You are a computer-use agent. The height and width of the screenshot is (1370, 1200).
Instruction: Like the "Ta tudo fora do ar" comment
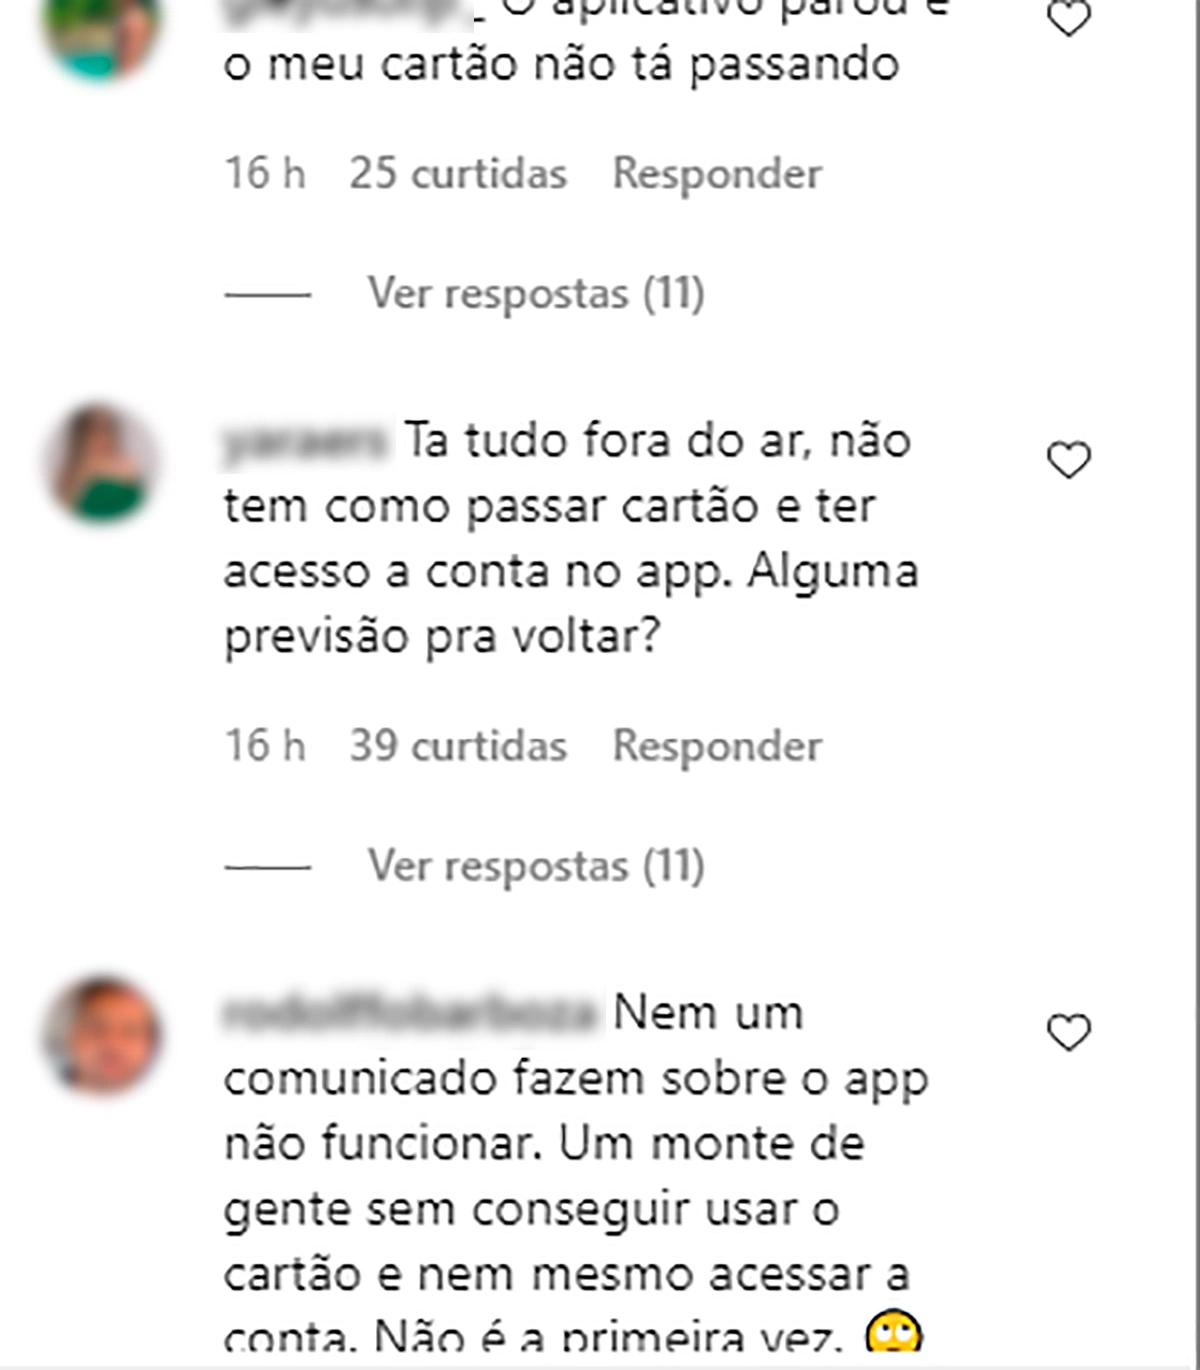[1068, 460]
